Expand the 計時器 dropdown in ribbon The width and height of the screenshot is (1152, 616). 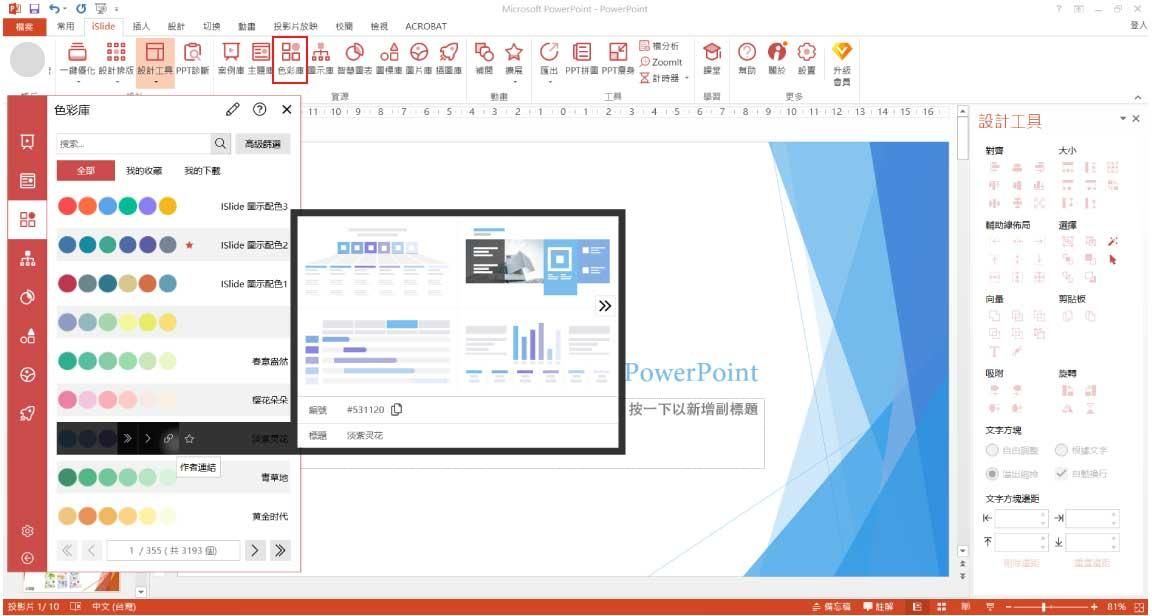coord(685,78)
